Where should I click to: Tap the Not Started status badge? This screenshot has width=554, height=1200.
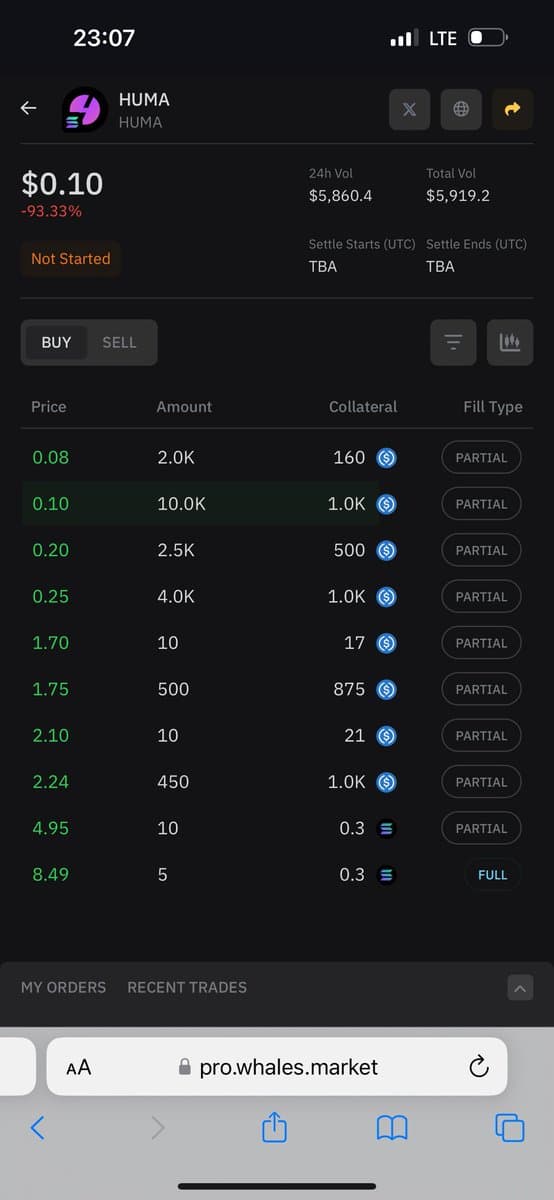pos(71,259)
